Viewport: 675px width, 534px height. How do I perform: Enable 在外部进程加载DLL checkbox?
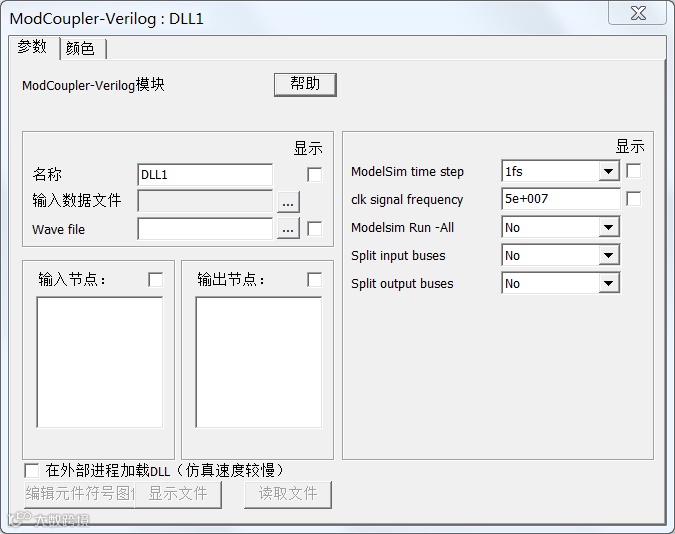pyautogui.click(x=31, y=471)
